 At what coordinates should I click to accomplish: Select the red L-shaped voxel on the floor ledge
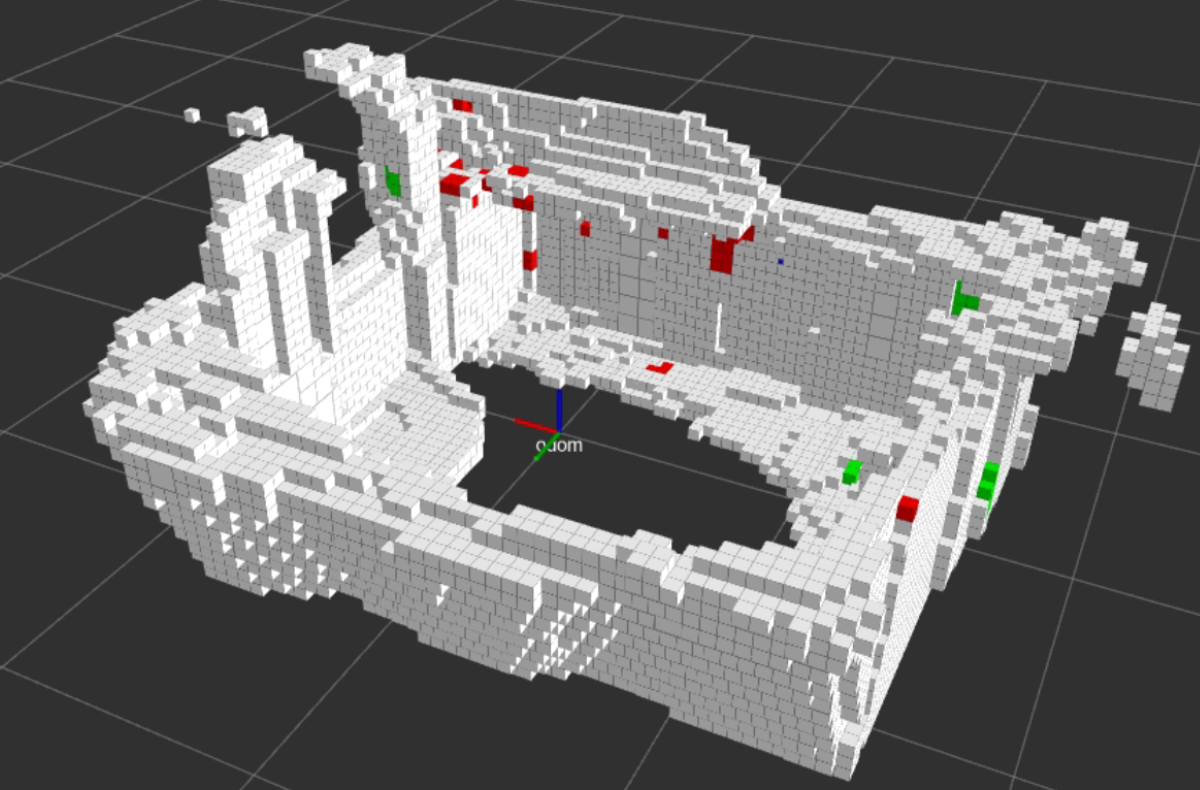click(660, 367)
